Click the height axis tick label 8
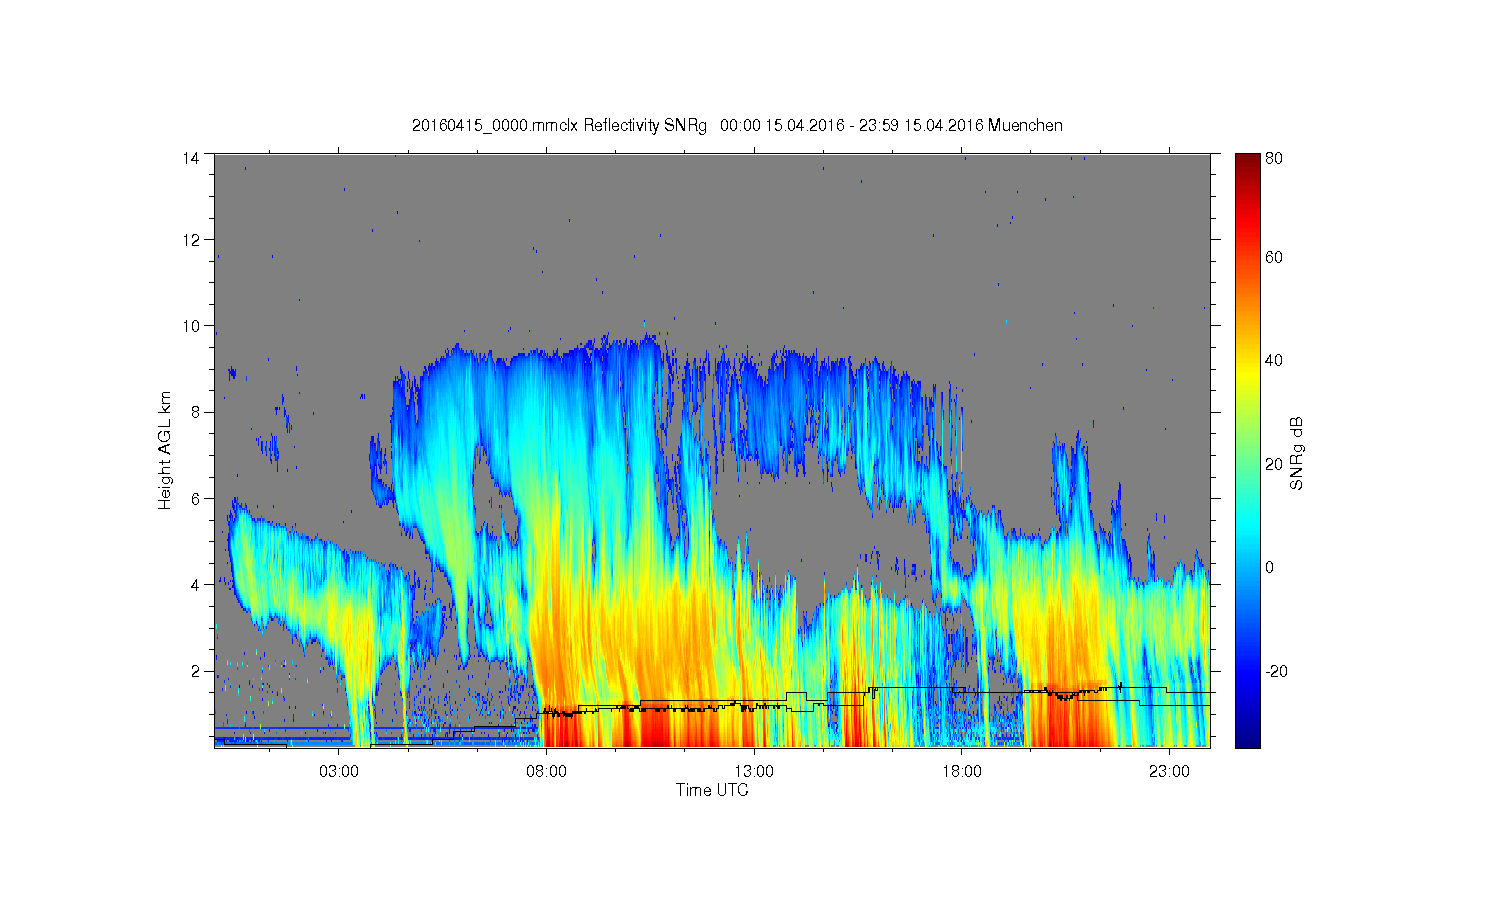1500x900 pixels. tap(195, 412)
